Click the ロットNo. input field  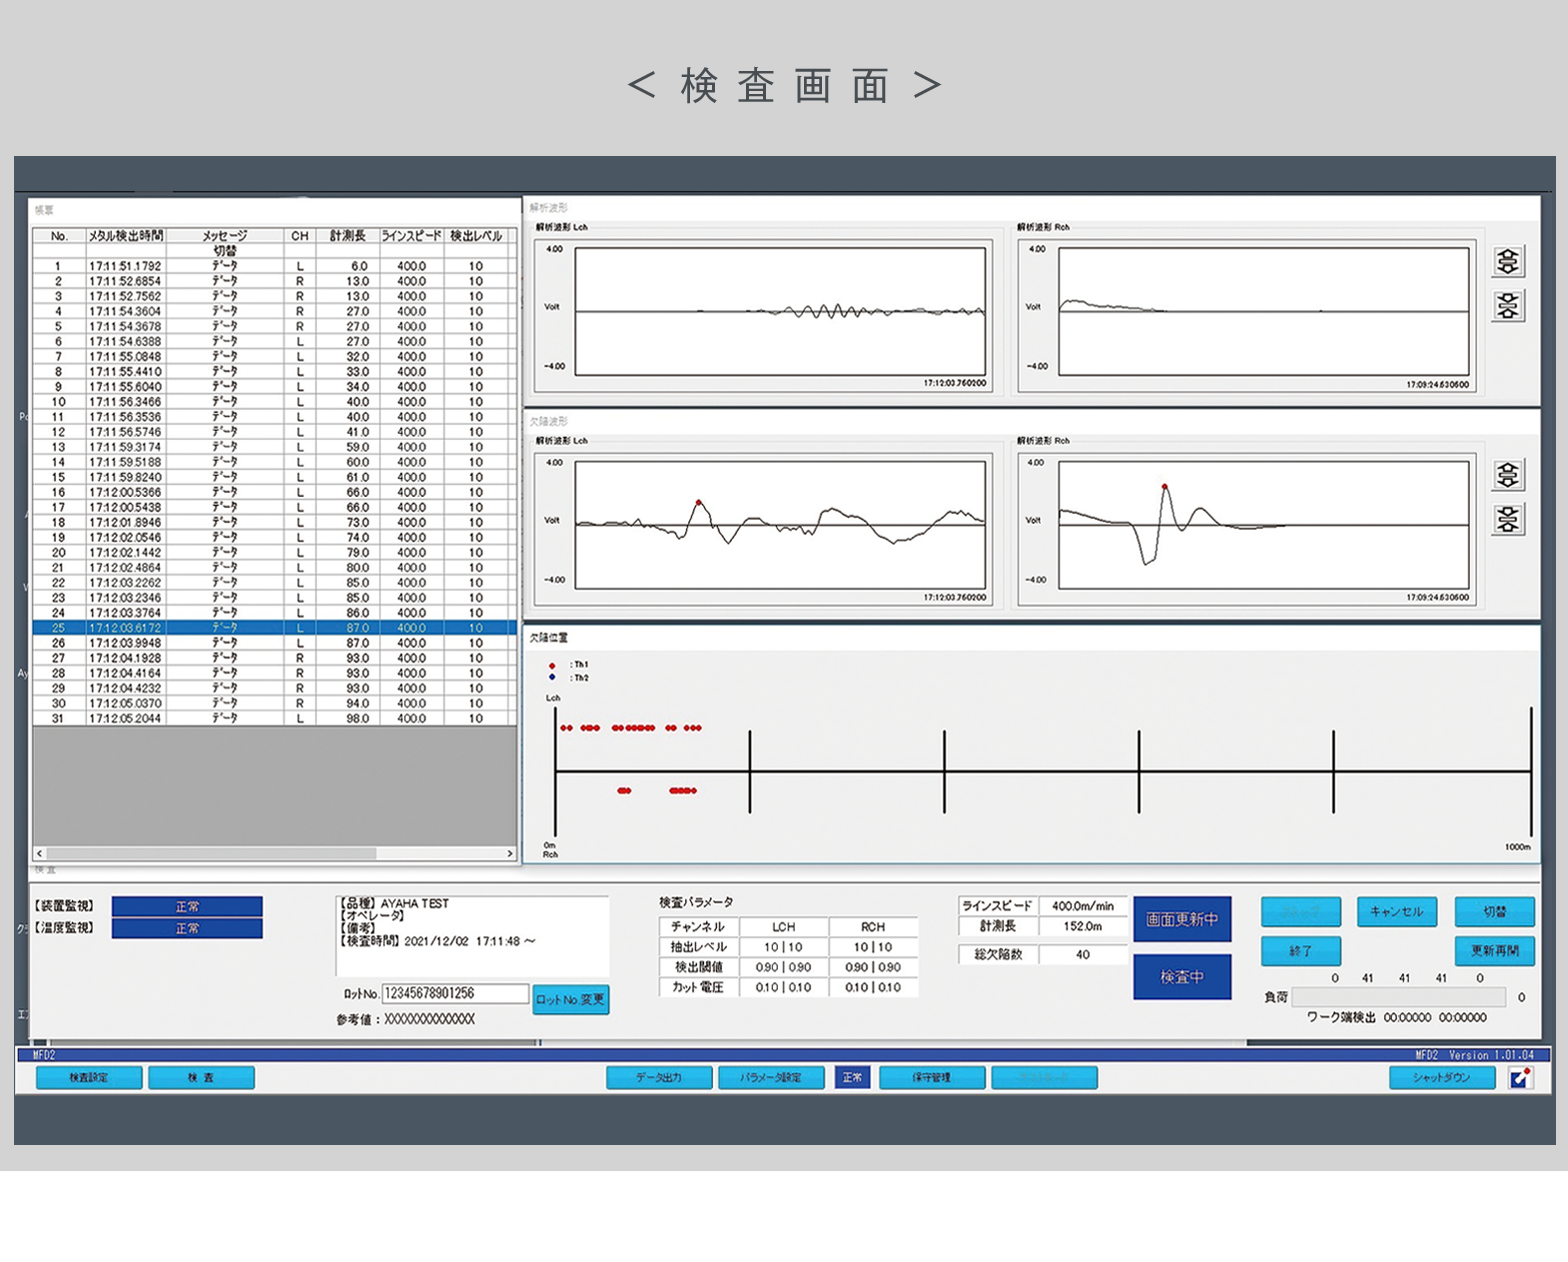pos(455,993)
